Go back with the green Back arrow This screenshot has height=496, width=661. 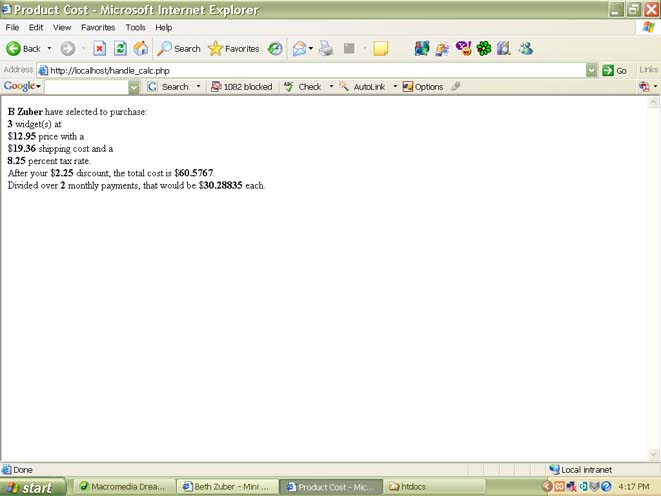(x=24, y=49)
